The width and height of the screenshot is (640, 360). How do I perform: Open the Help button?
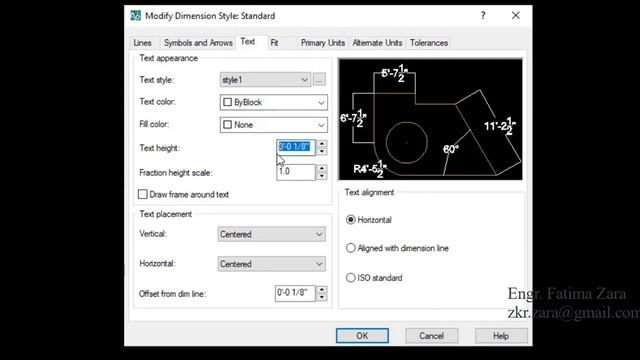(x=501, y=336)
